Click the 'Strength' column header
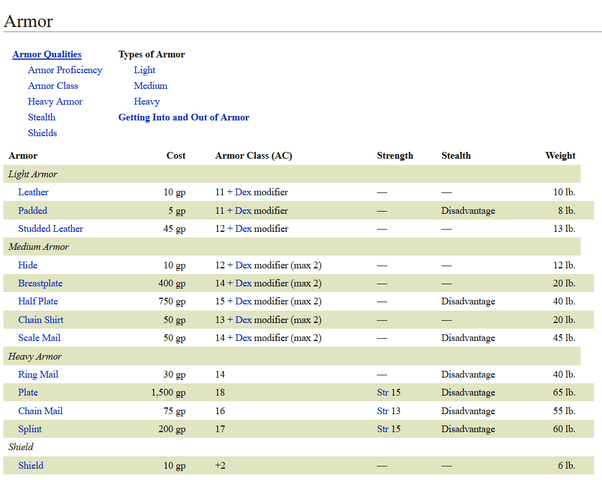 tap(395, 156)
